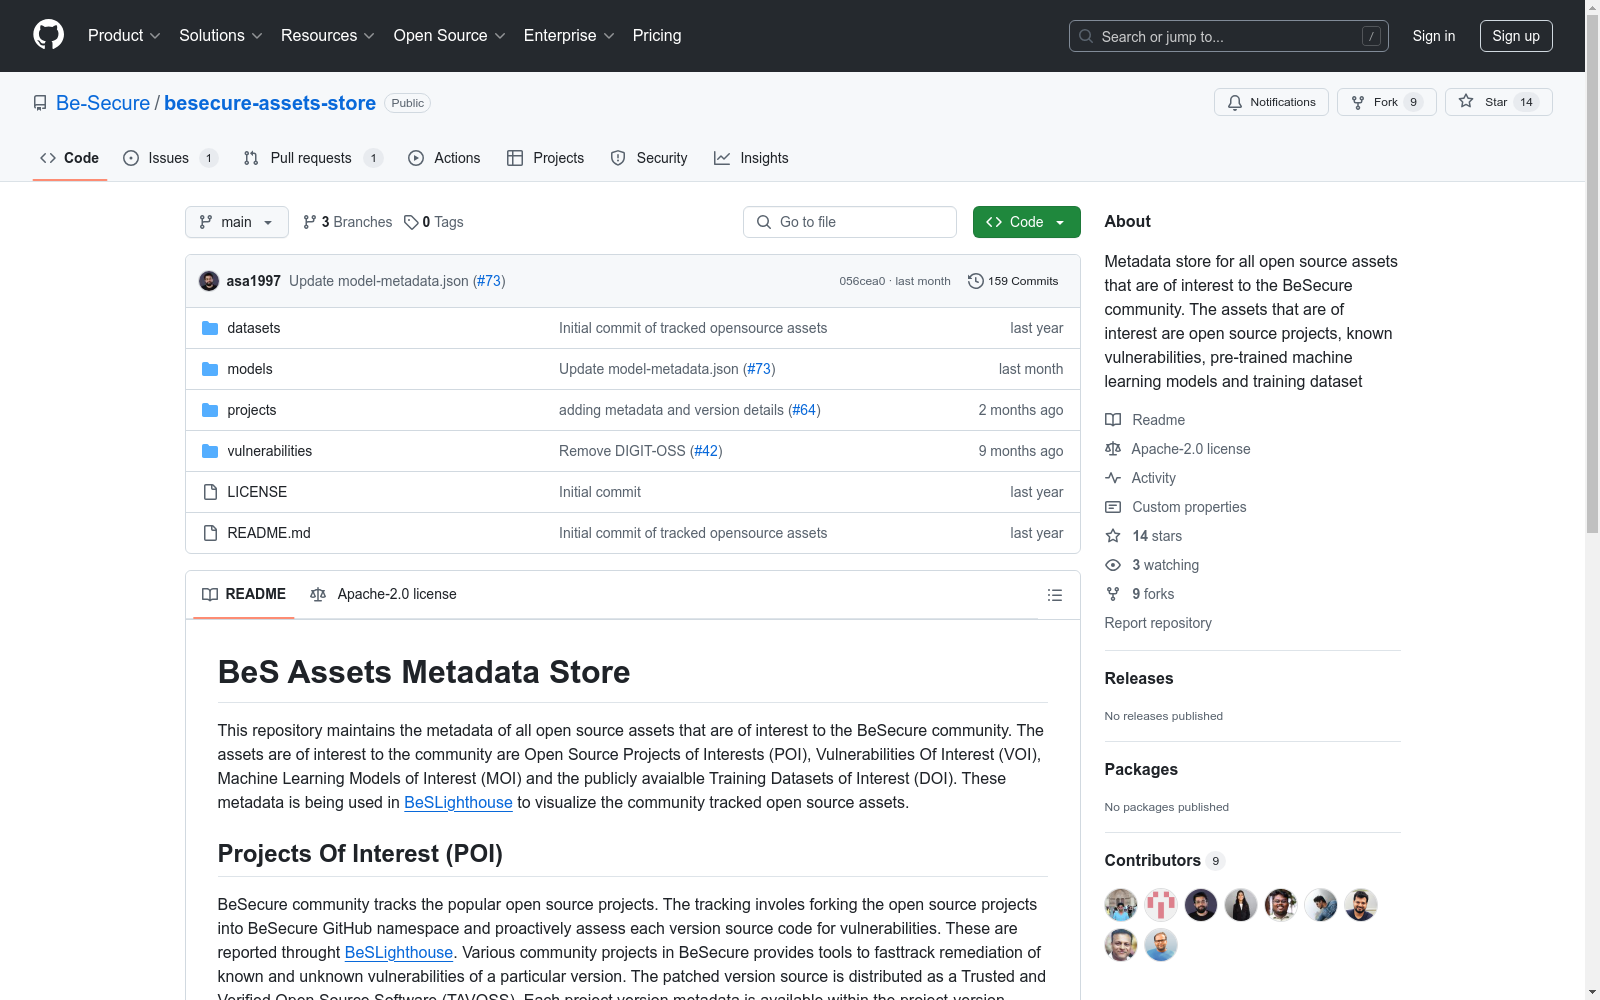Open the README.md file
Viewport: 1600px width, 1000px height.
pyautogui.click(x=269, y=533)
